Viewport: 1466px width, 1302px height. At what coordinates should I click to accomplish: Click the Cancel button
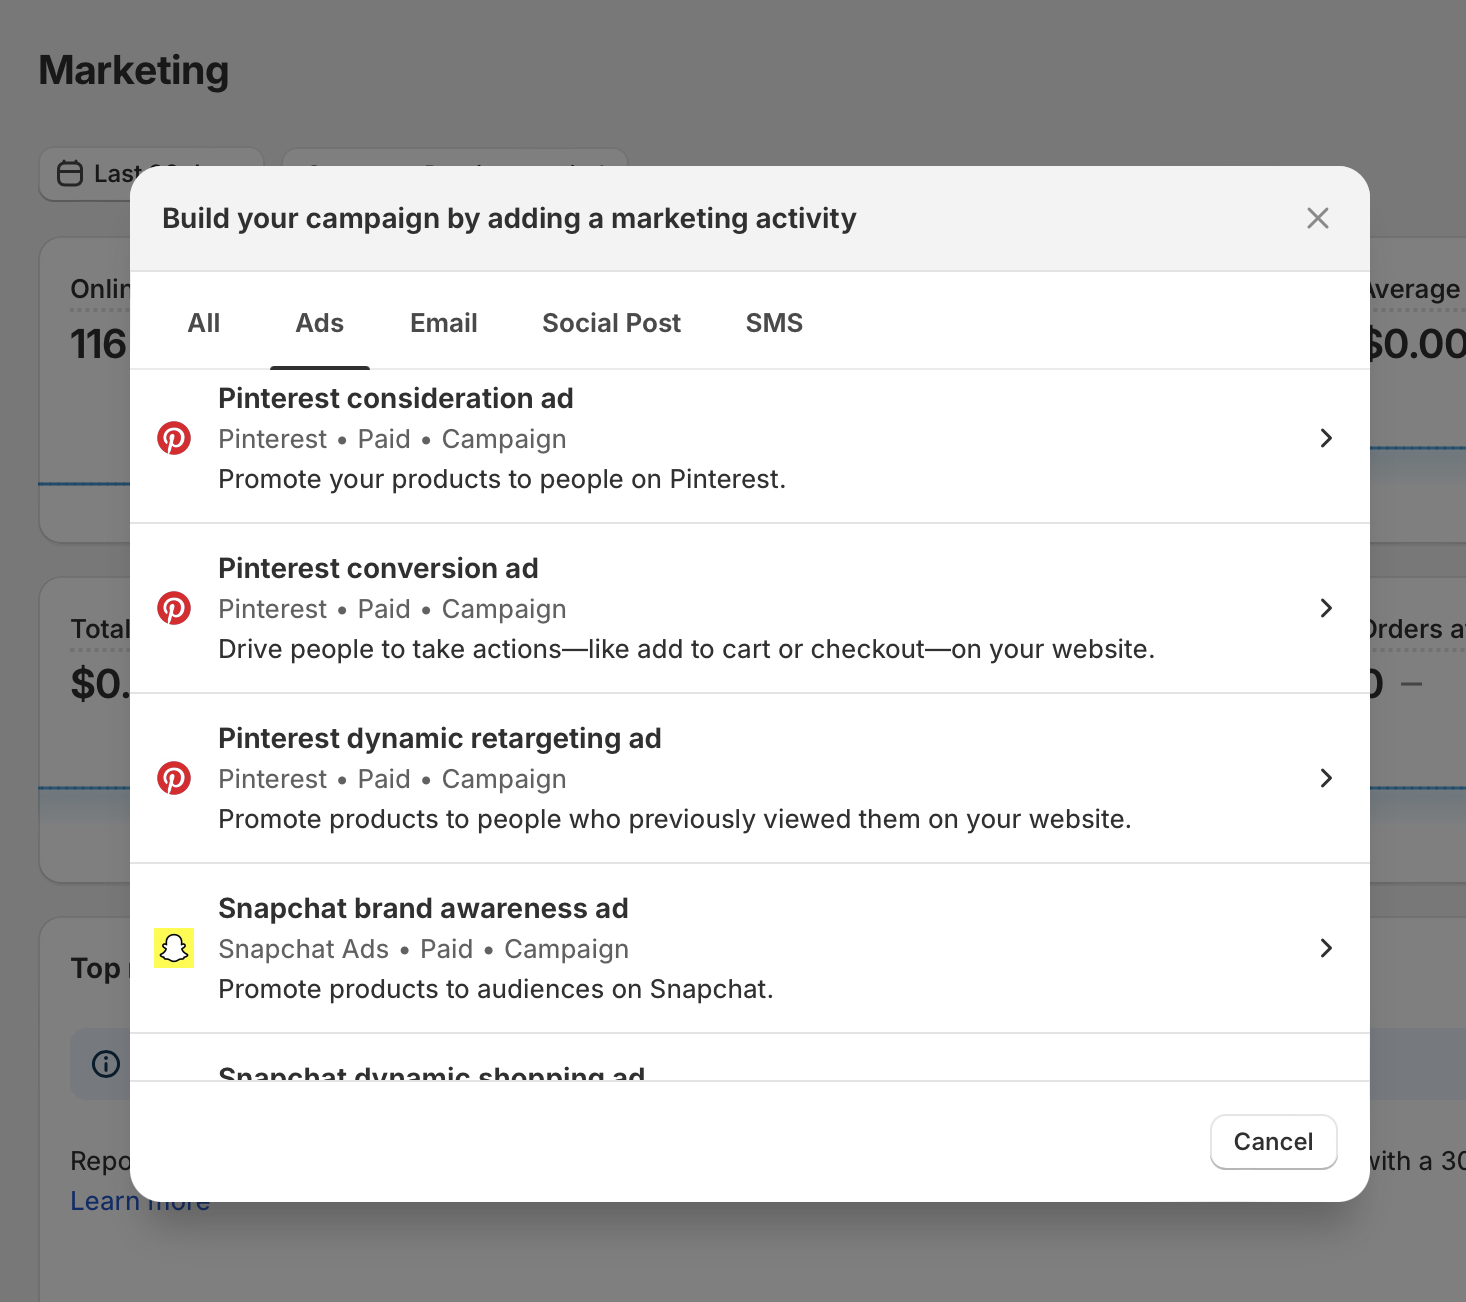point(1274,1142)
